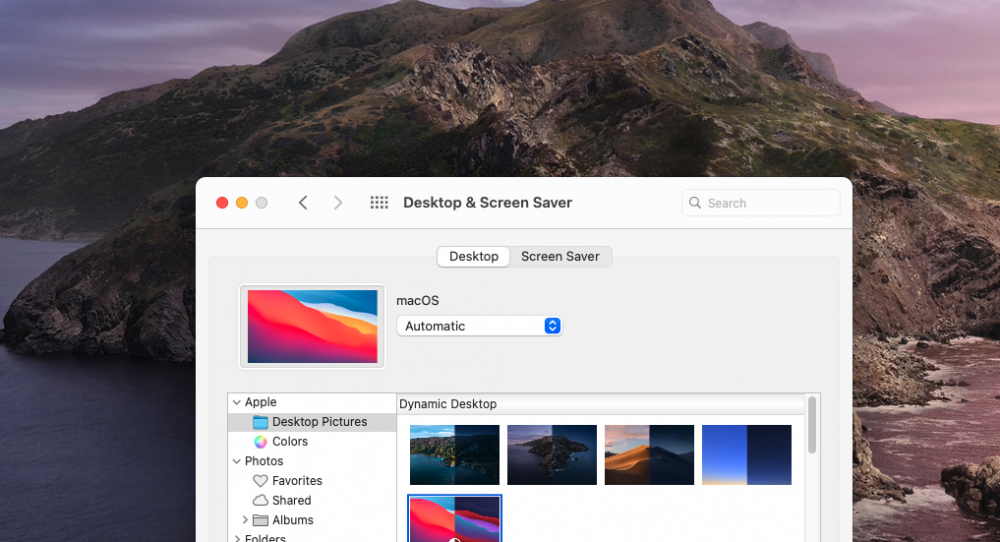This screenshot has height=542, width=1000.
Task: Click the Desktop Pictures folder icon
Action: tap(260, 422)
